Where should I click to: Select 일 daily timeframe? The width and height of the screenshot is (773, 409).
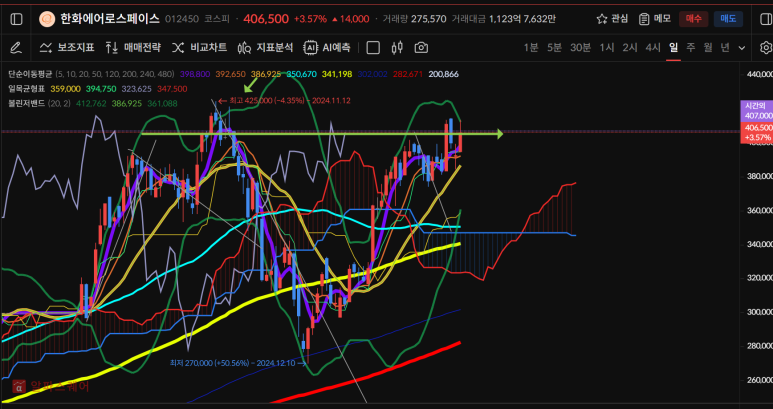[673, 48]
